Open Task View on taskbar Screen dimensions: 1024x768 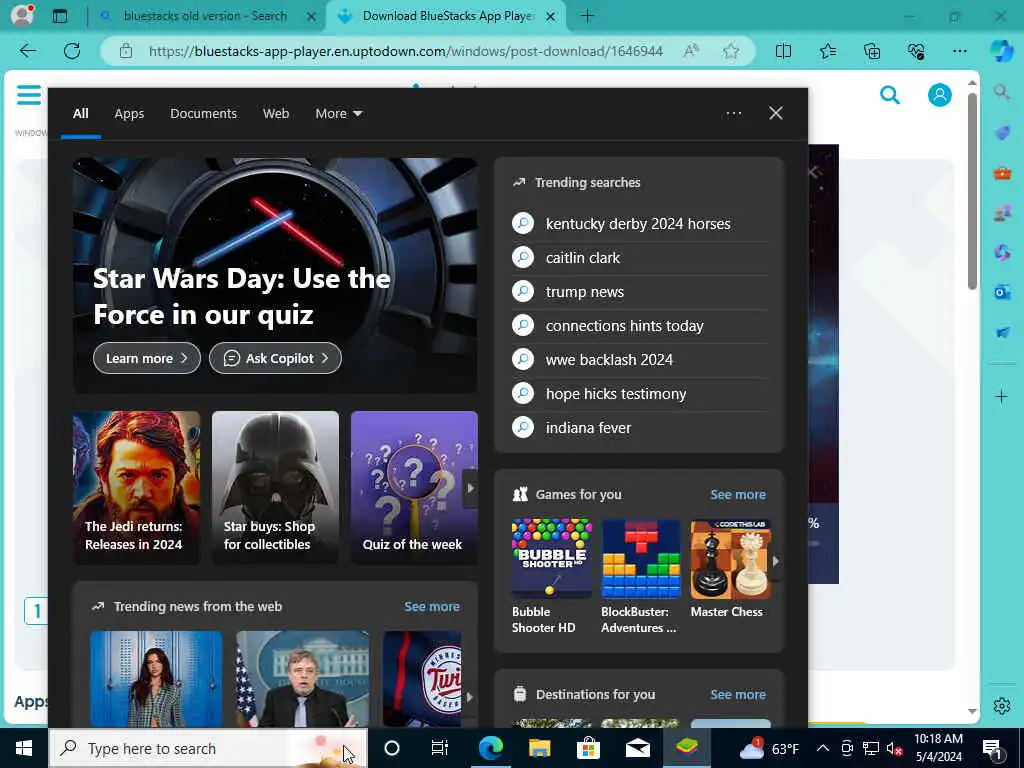(440, 748)
